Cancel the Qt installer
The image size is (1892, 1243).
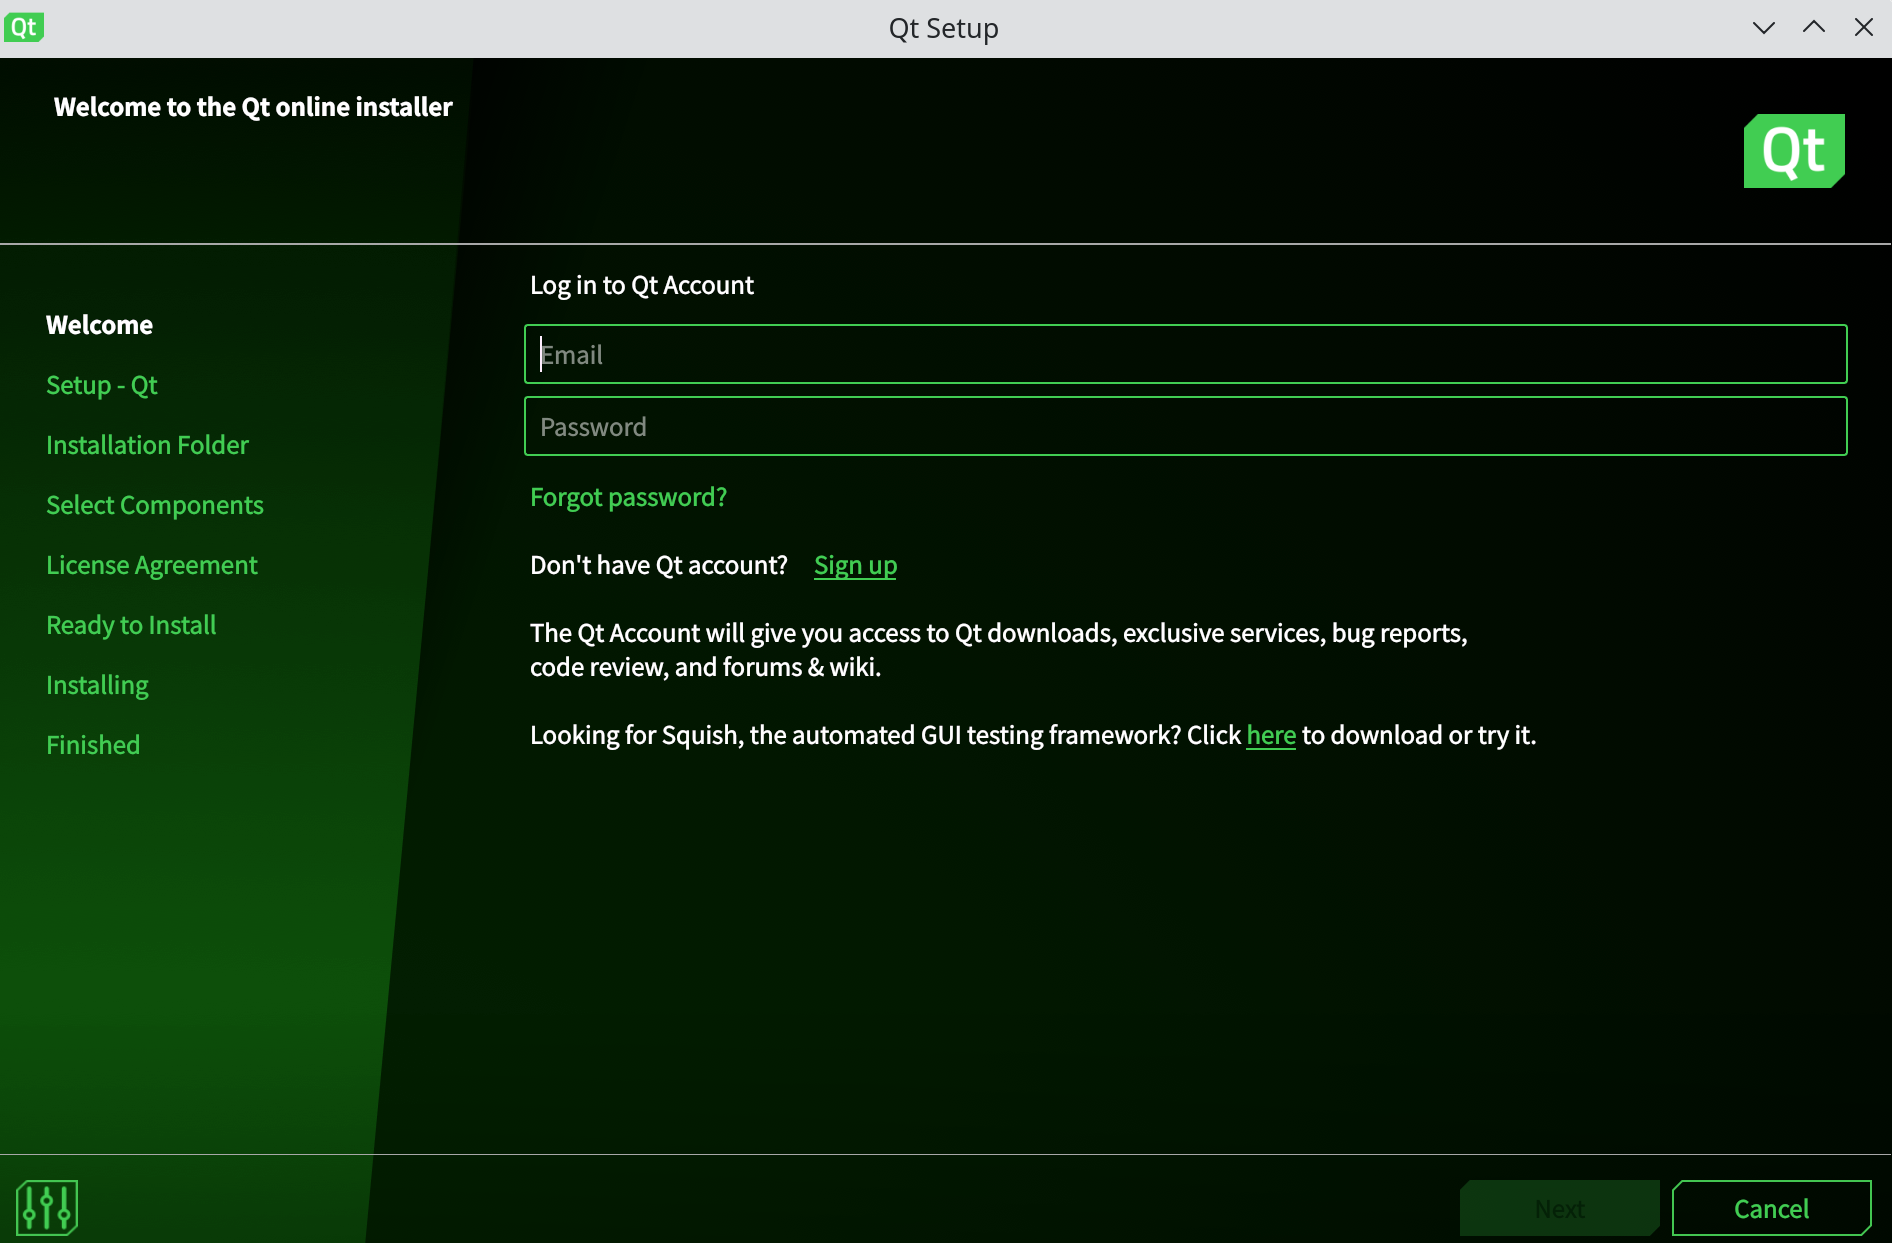[1771, 1208]
